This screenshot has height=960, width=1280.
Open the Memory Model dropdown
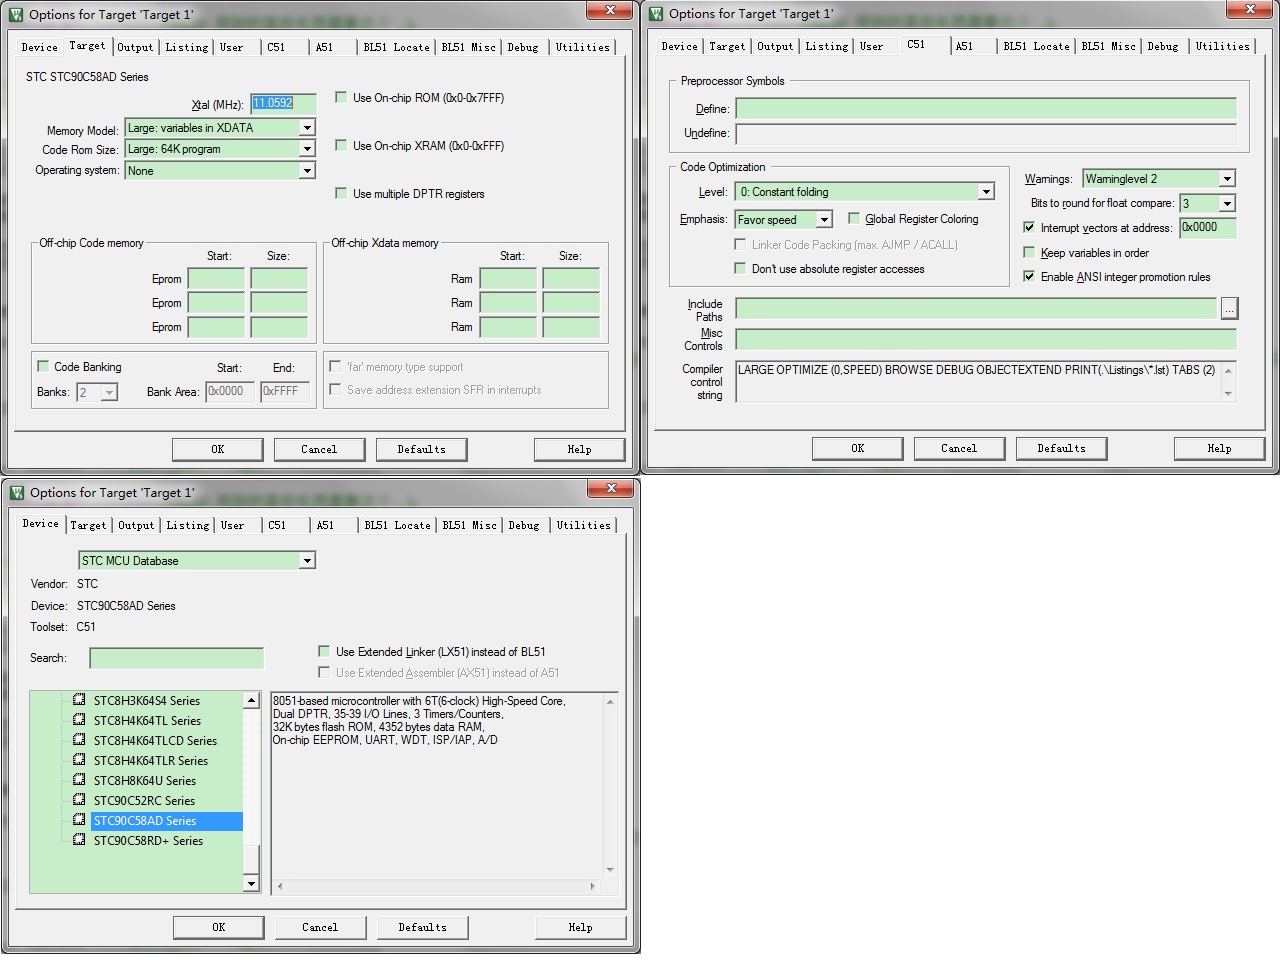pos(308,128)
